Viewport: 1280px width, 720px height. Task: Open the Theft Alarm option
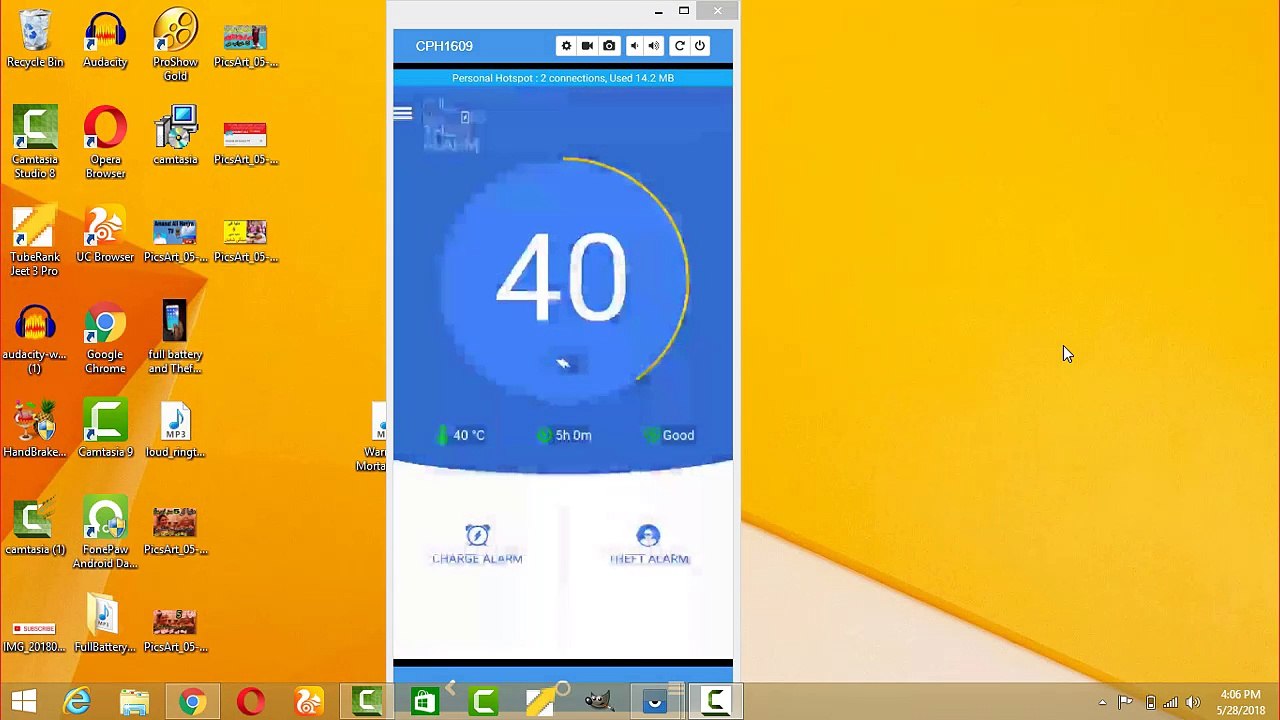(649, 545)
